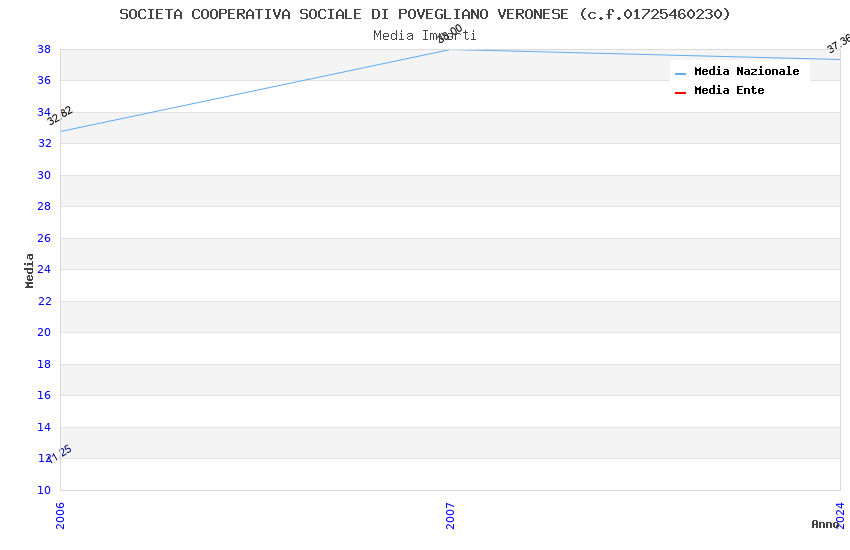This screenshot has height=550, width=850.
Task: Click the y-axis value 32
Action: tap(44, 143)
